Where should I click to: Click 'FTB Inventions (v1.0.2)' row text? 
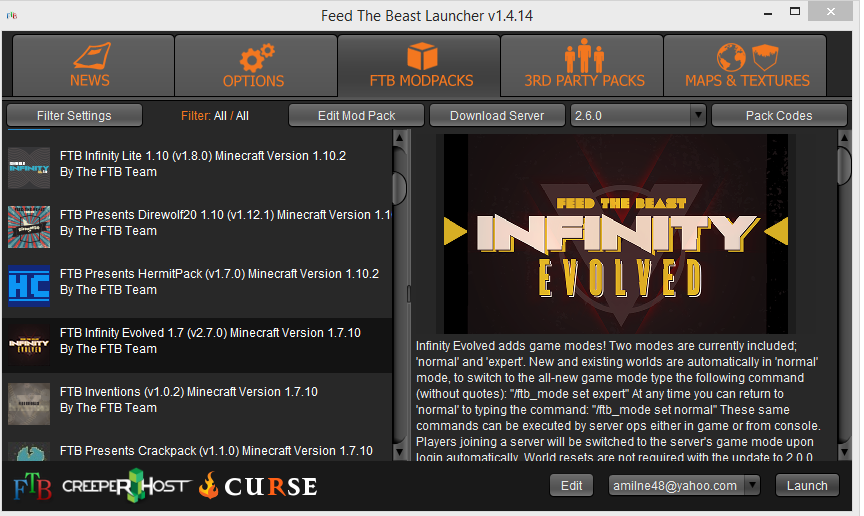(x=188, y=392)
